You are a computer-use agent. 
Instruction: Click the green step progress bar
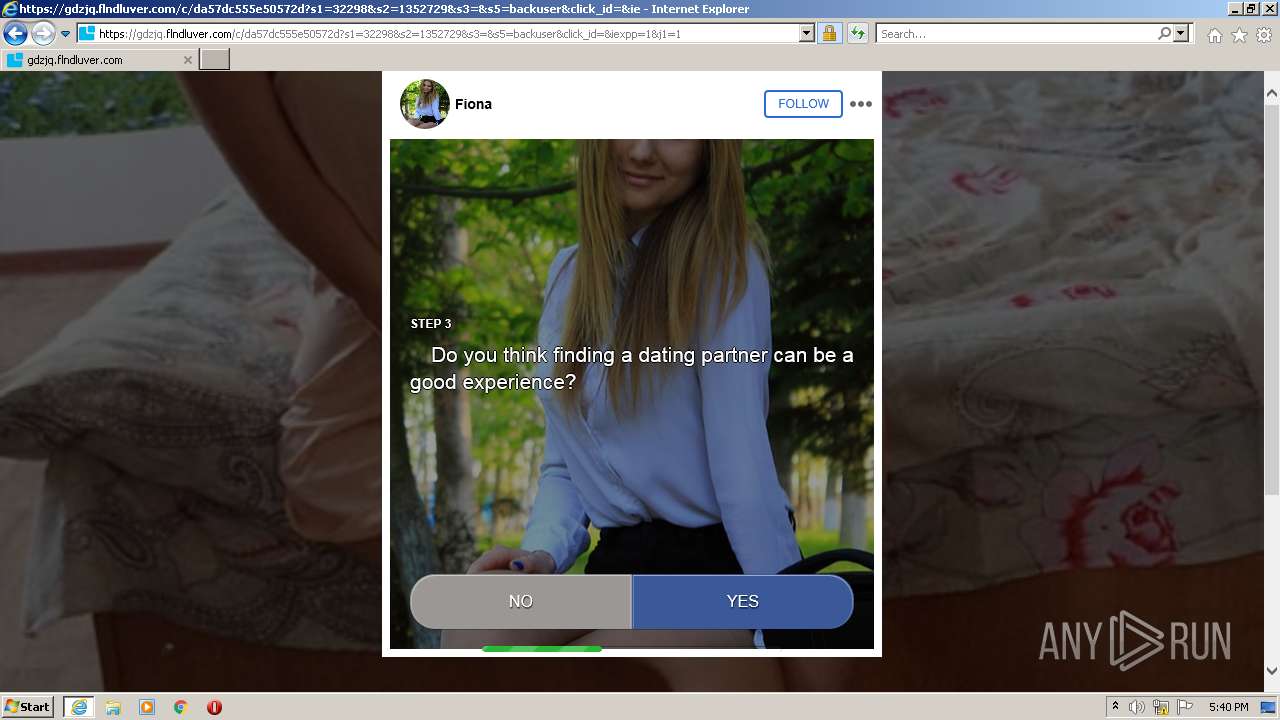pos(542,649)
